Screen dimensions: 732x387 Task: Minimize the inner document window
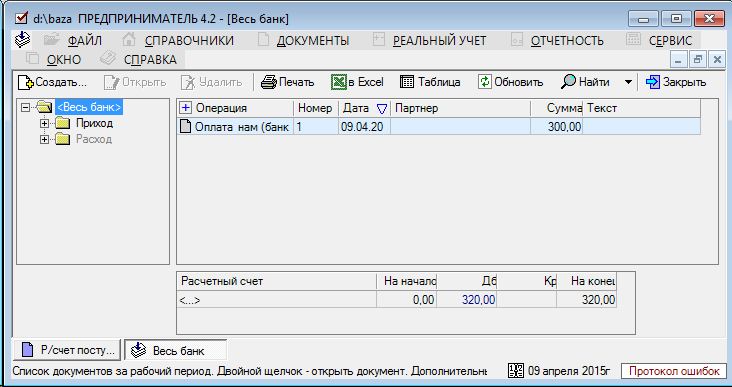point(679,60)
